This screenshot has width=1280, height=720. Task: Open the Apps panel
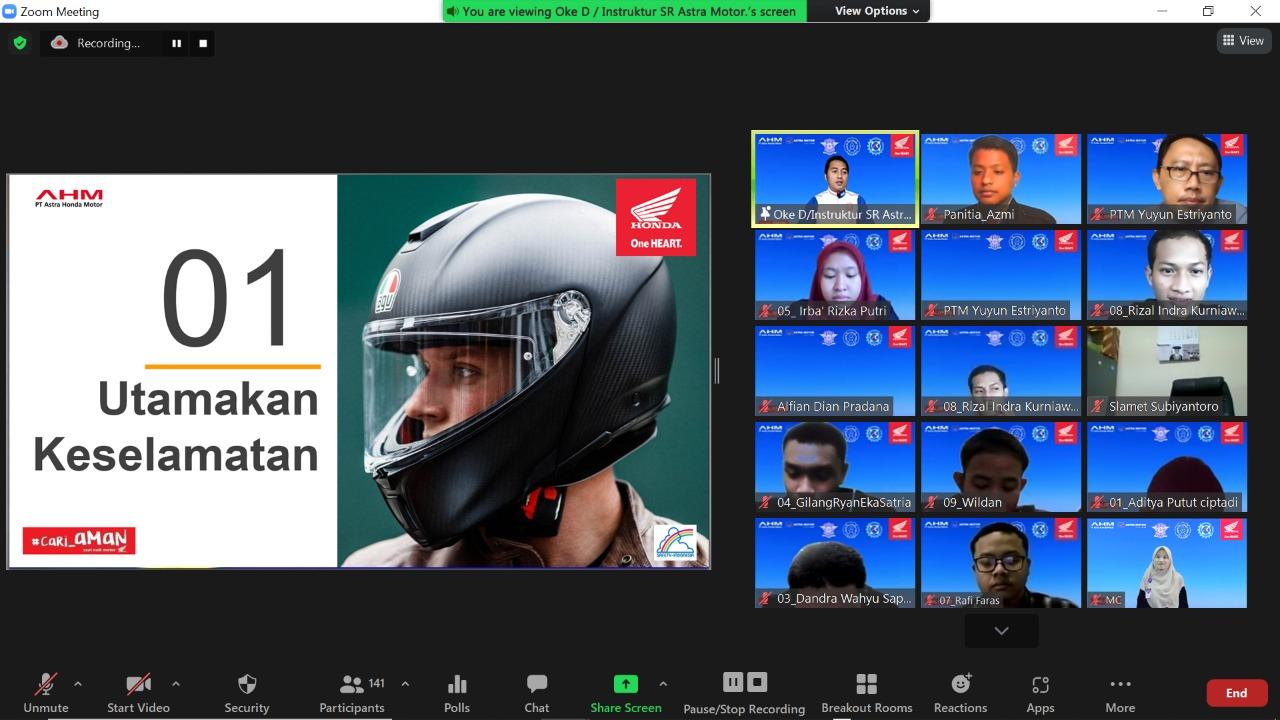point(1040,692)
